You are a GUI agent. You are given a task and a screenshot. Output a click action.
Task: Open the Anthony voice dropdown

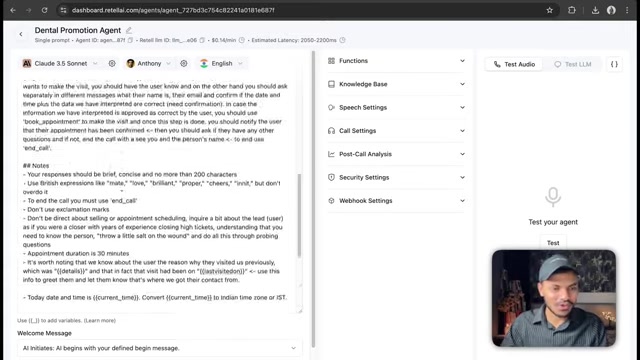pyautogui.click(x=149, y=63)
